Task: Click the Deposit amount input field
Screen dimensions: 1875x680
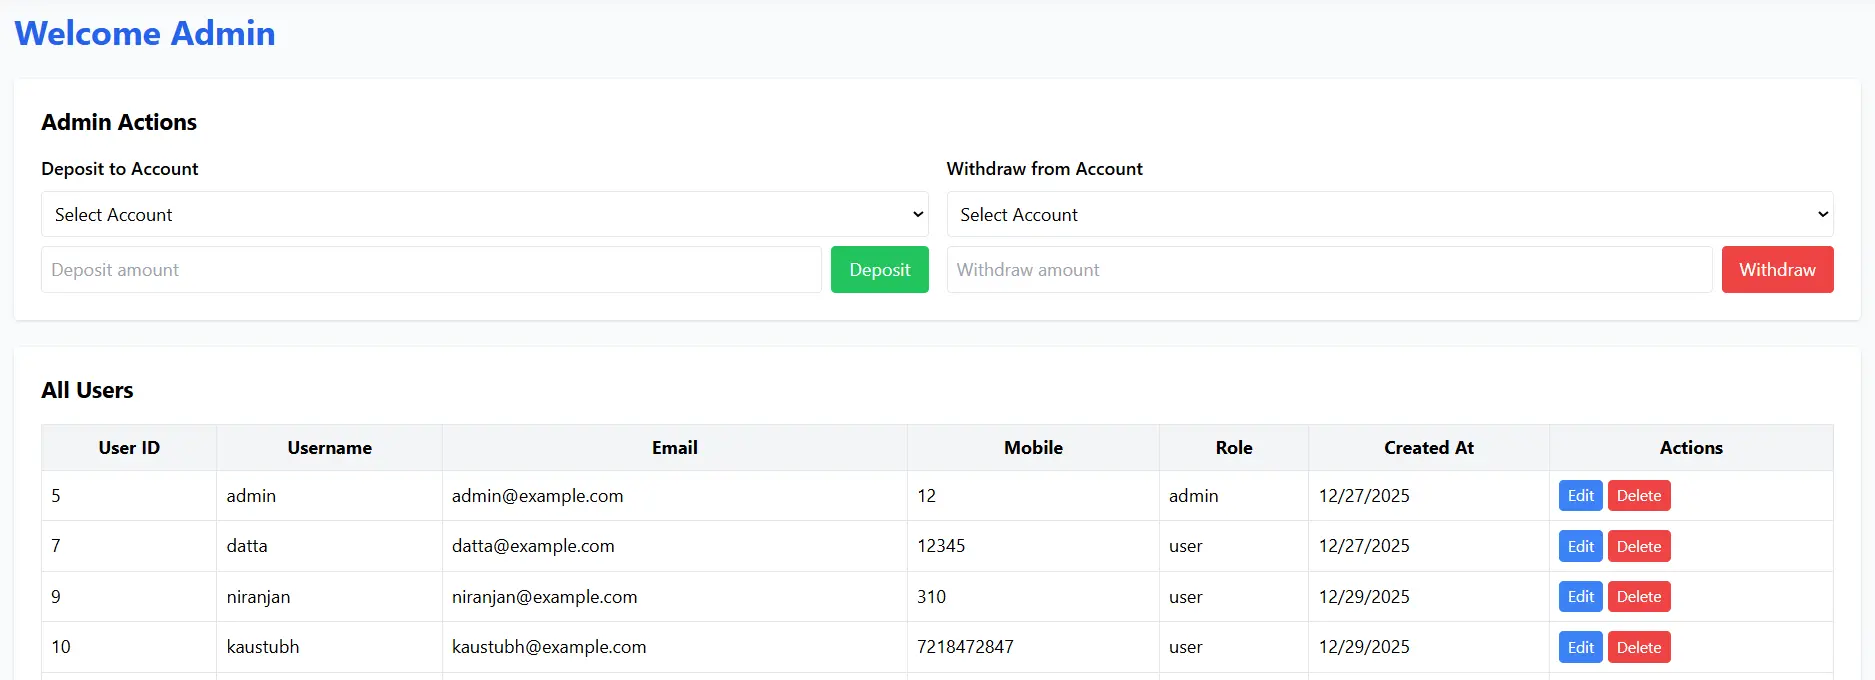Action: 431,270
